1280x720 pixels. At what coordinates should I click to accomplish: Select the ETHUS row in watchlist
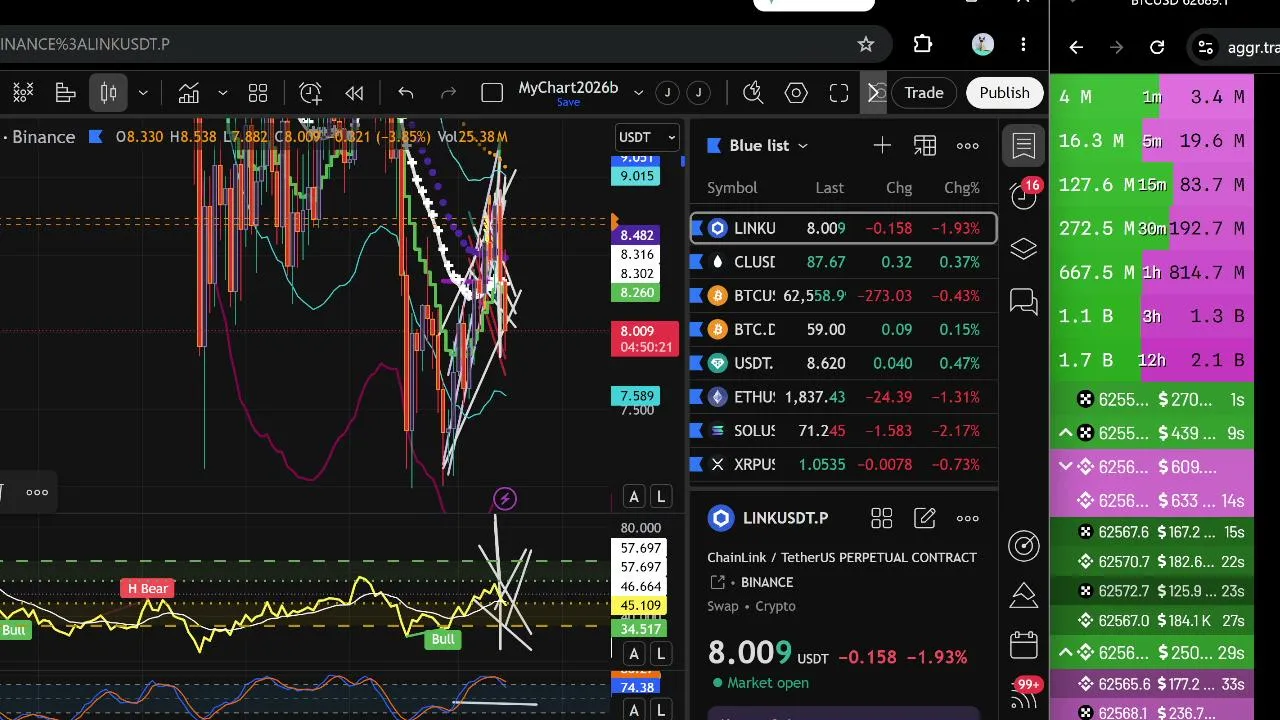point(844,397)
